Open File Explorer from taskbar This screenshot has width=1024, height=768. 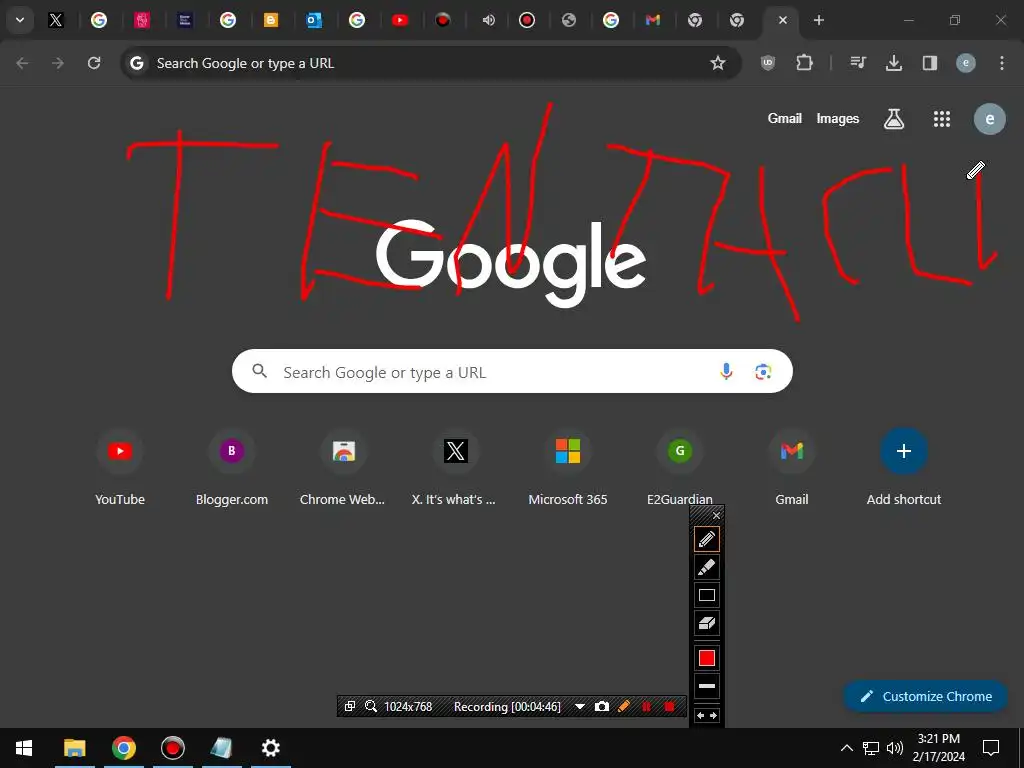pyautogui.click(x=74, y=748)
